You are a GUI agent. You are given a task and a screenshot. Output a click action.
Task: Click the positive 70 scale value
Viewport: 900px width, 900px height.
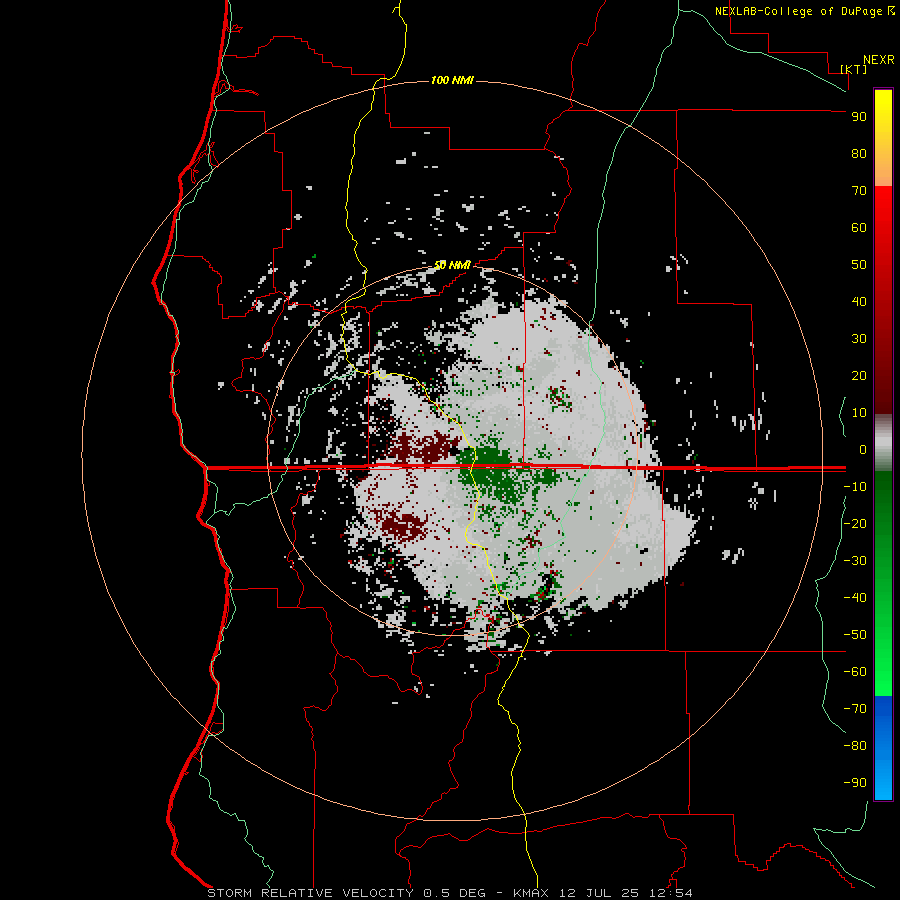click(859, 191)
